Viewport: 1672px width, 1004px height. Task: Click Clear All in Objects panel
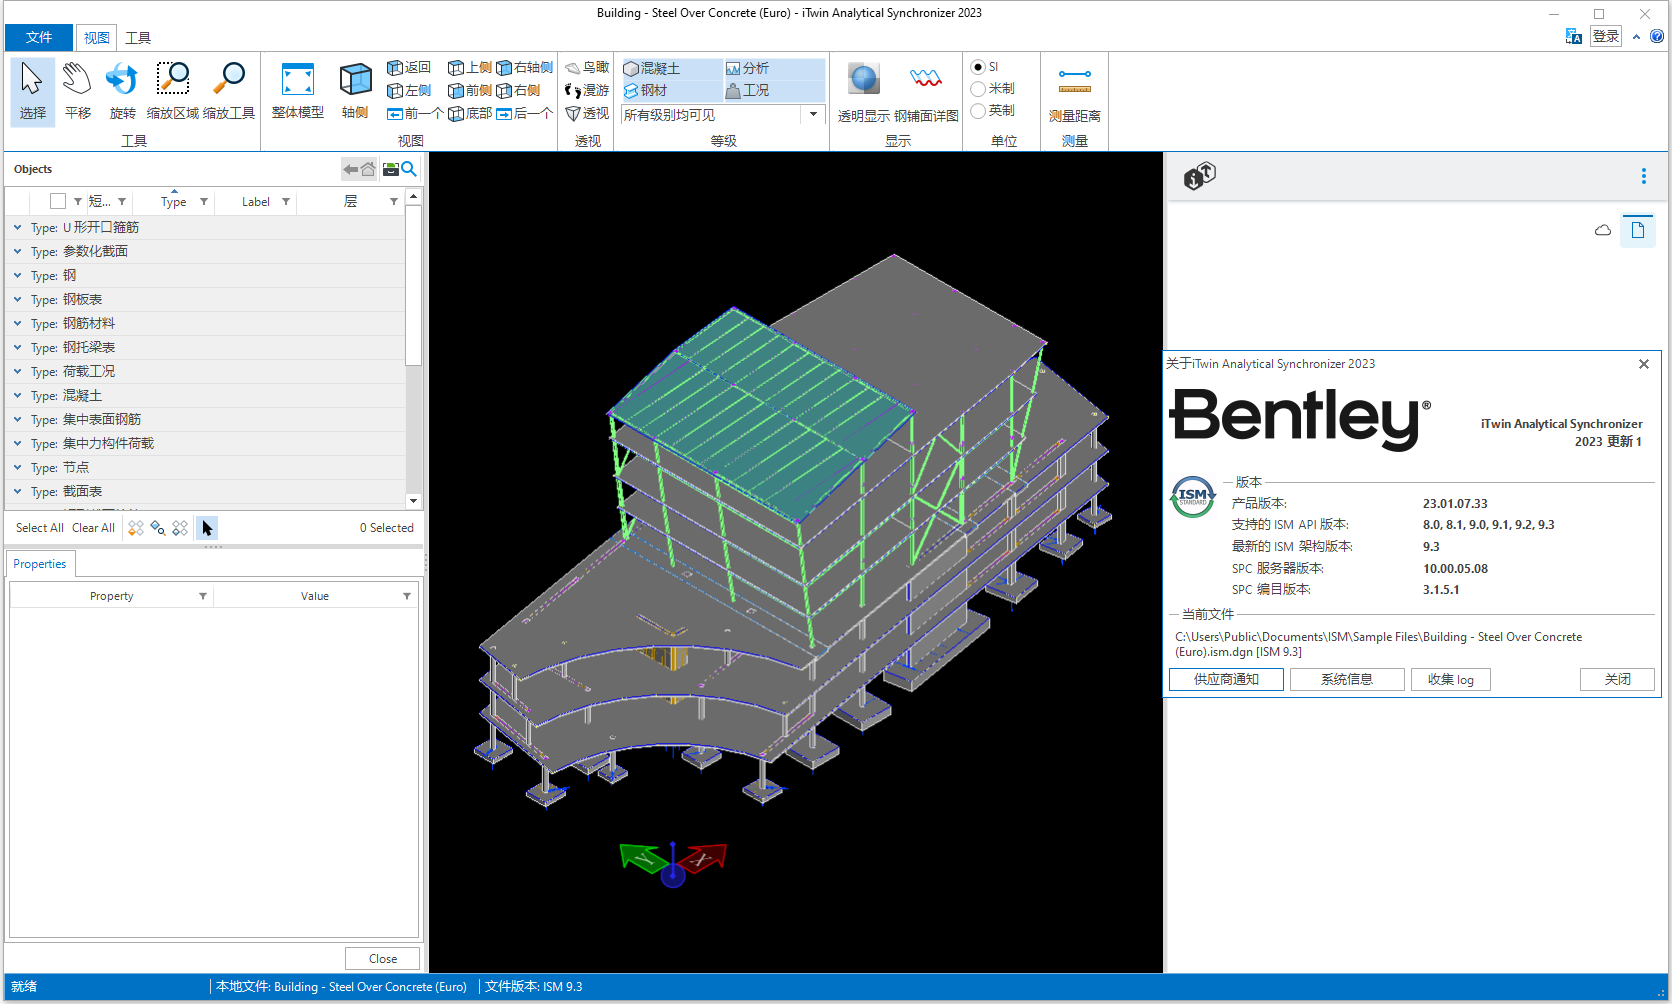click(93, 528)
